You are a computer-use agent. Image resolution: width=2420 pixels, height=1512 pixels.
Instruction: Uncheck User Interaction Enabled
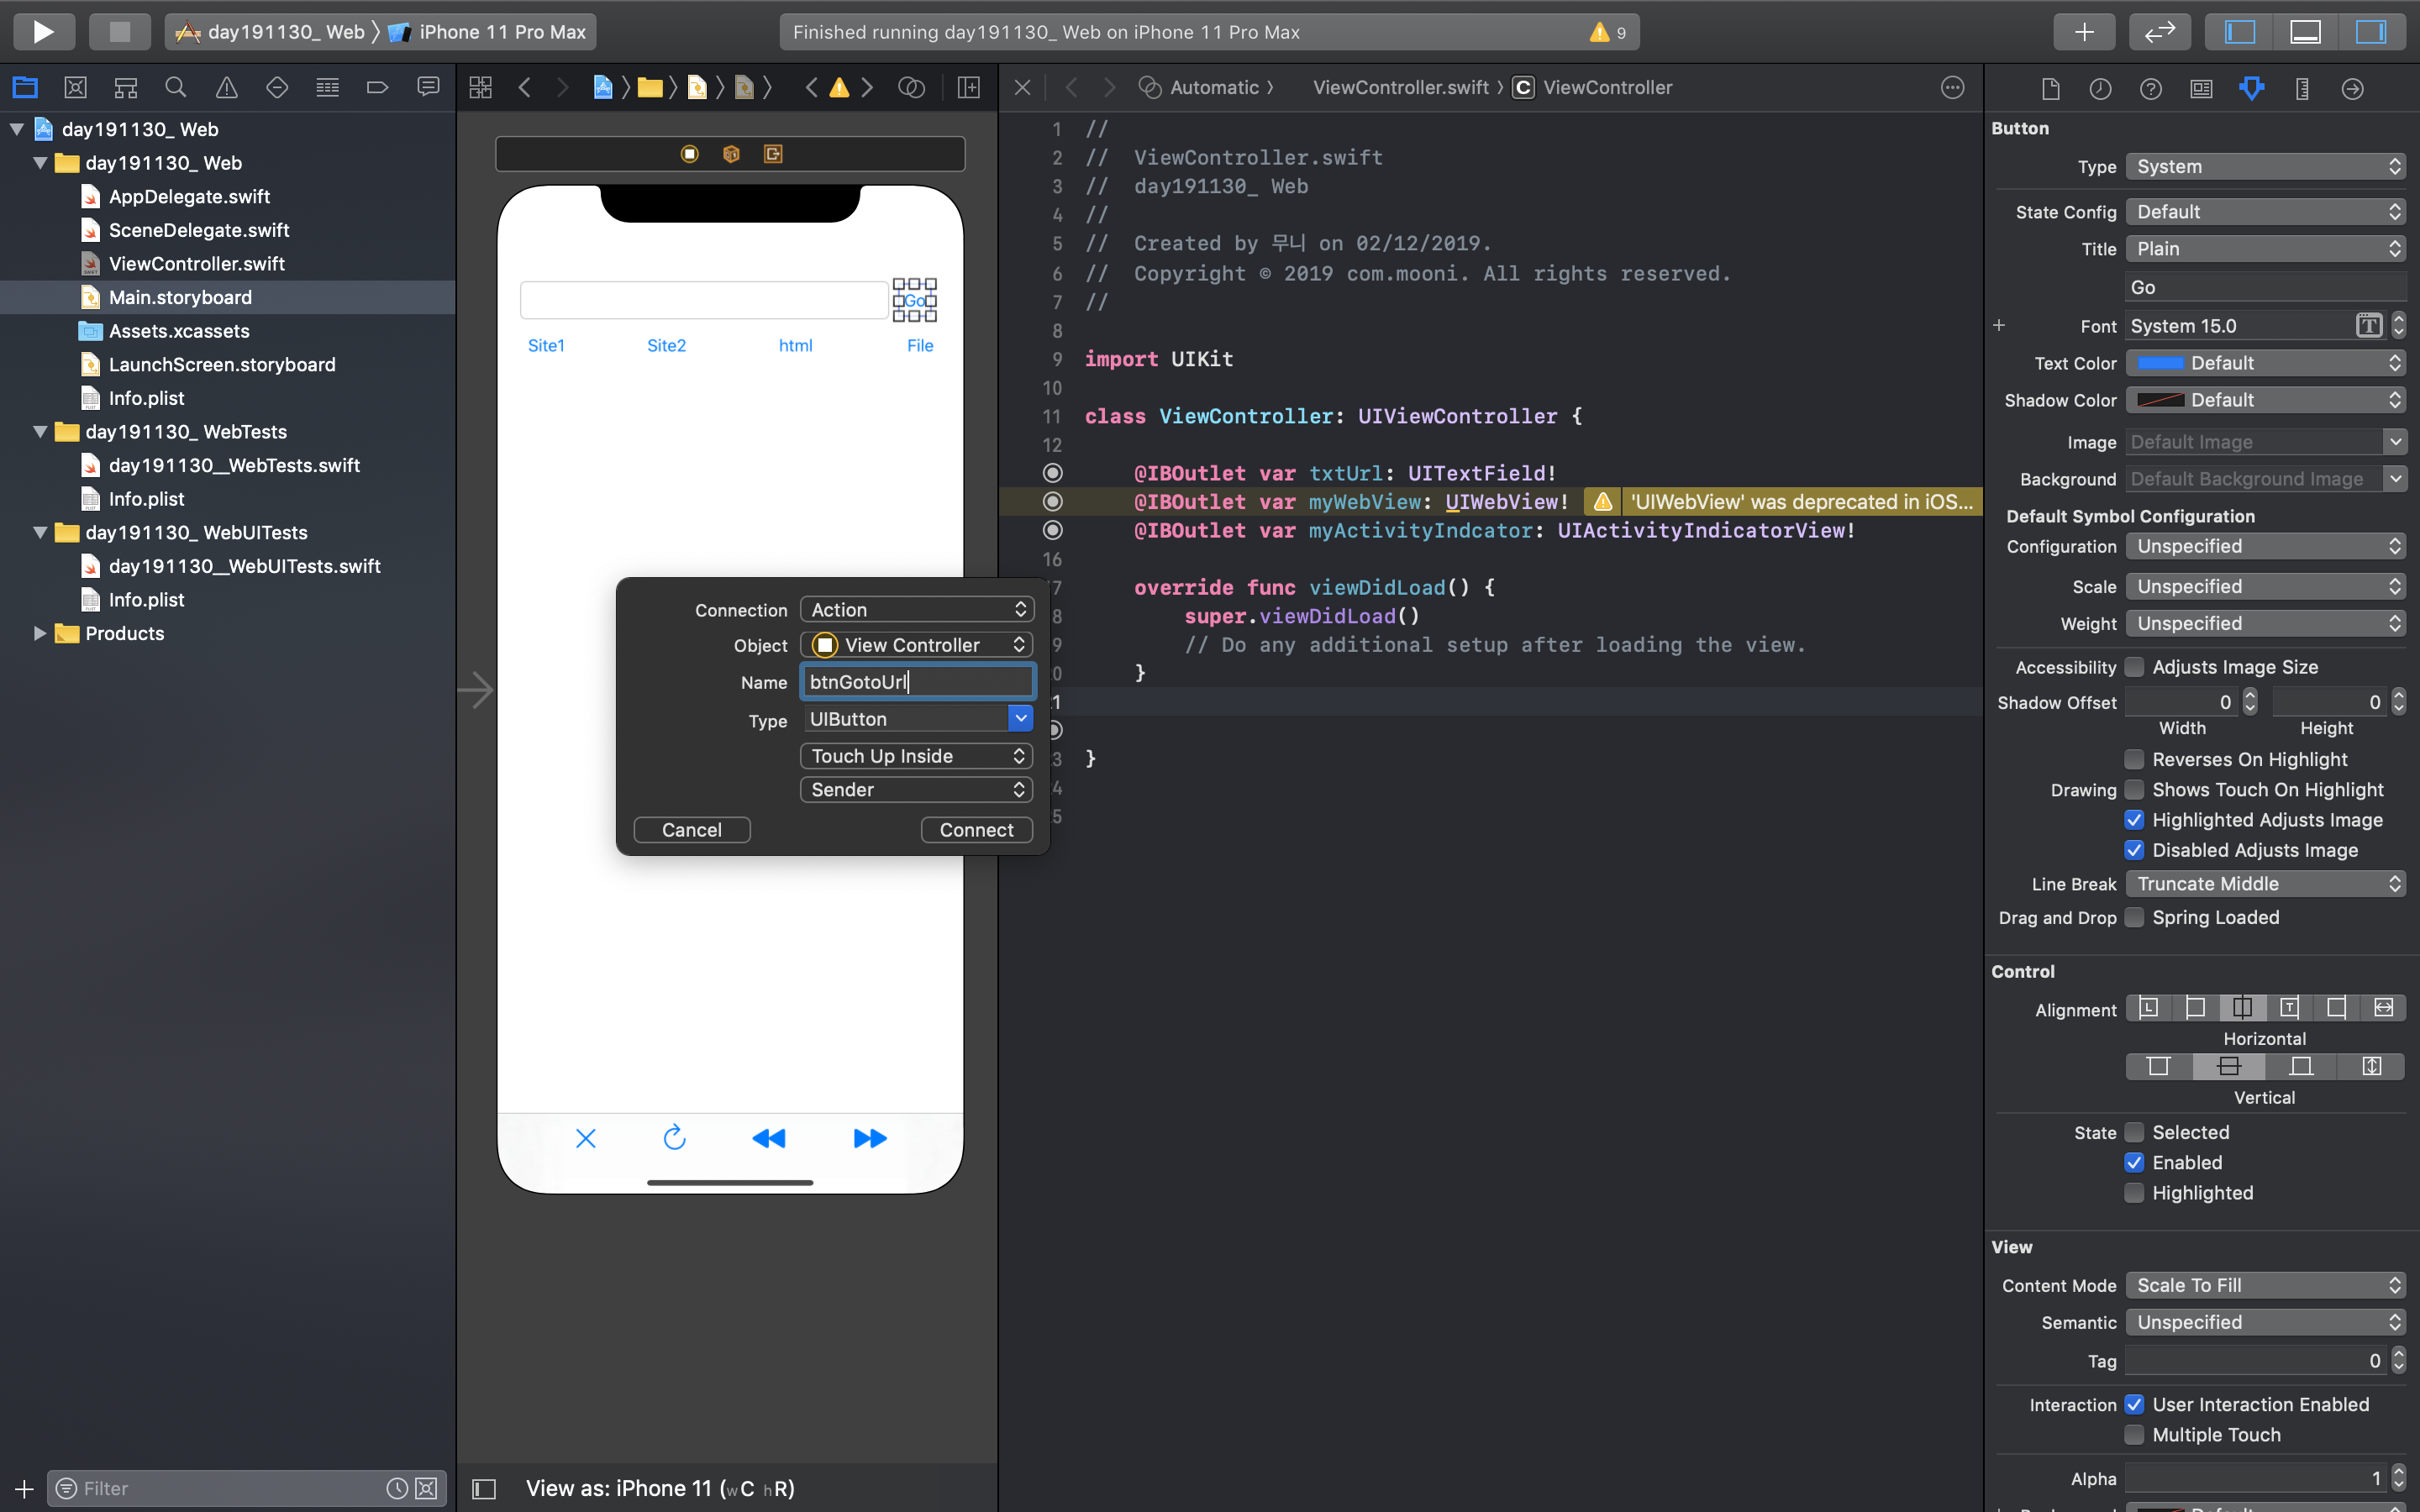[x=2134, y=1404]
